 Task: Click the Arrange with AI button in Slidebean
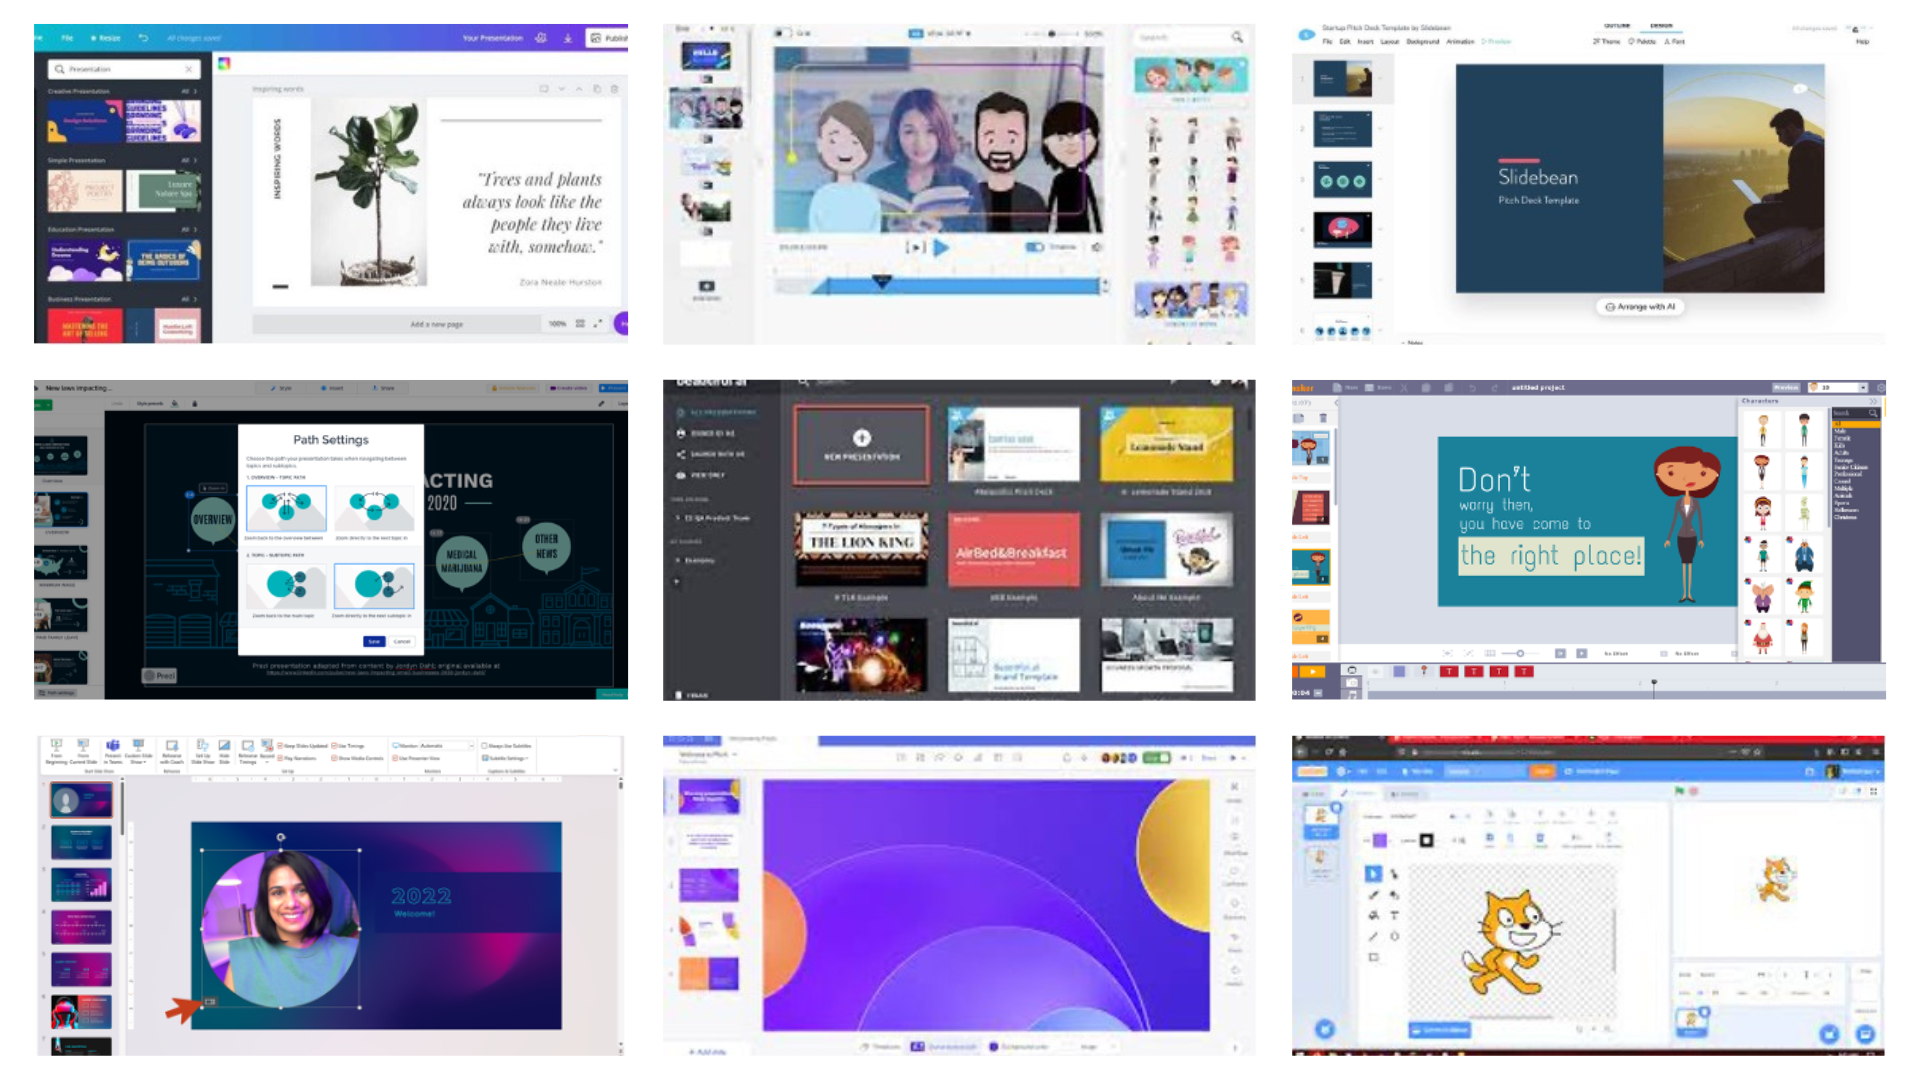tap(1640, 307)
